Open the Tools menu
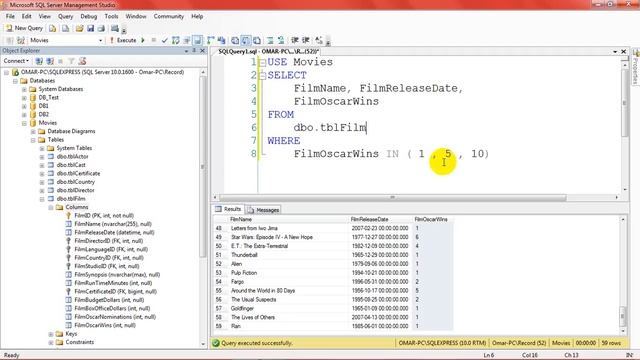This screenshot has width=640, height=360. point(111,16)
